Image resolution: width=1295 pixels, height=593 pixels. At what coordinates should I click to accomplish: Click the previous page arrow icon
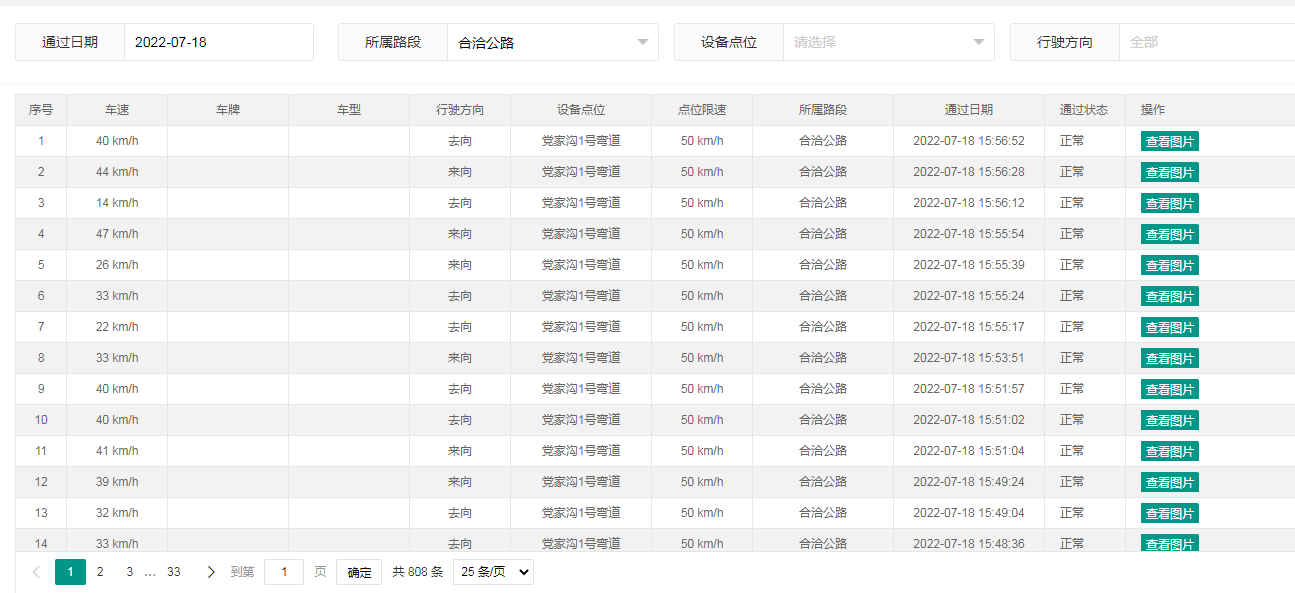pos(37,572)
